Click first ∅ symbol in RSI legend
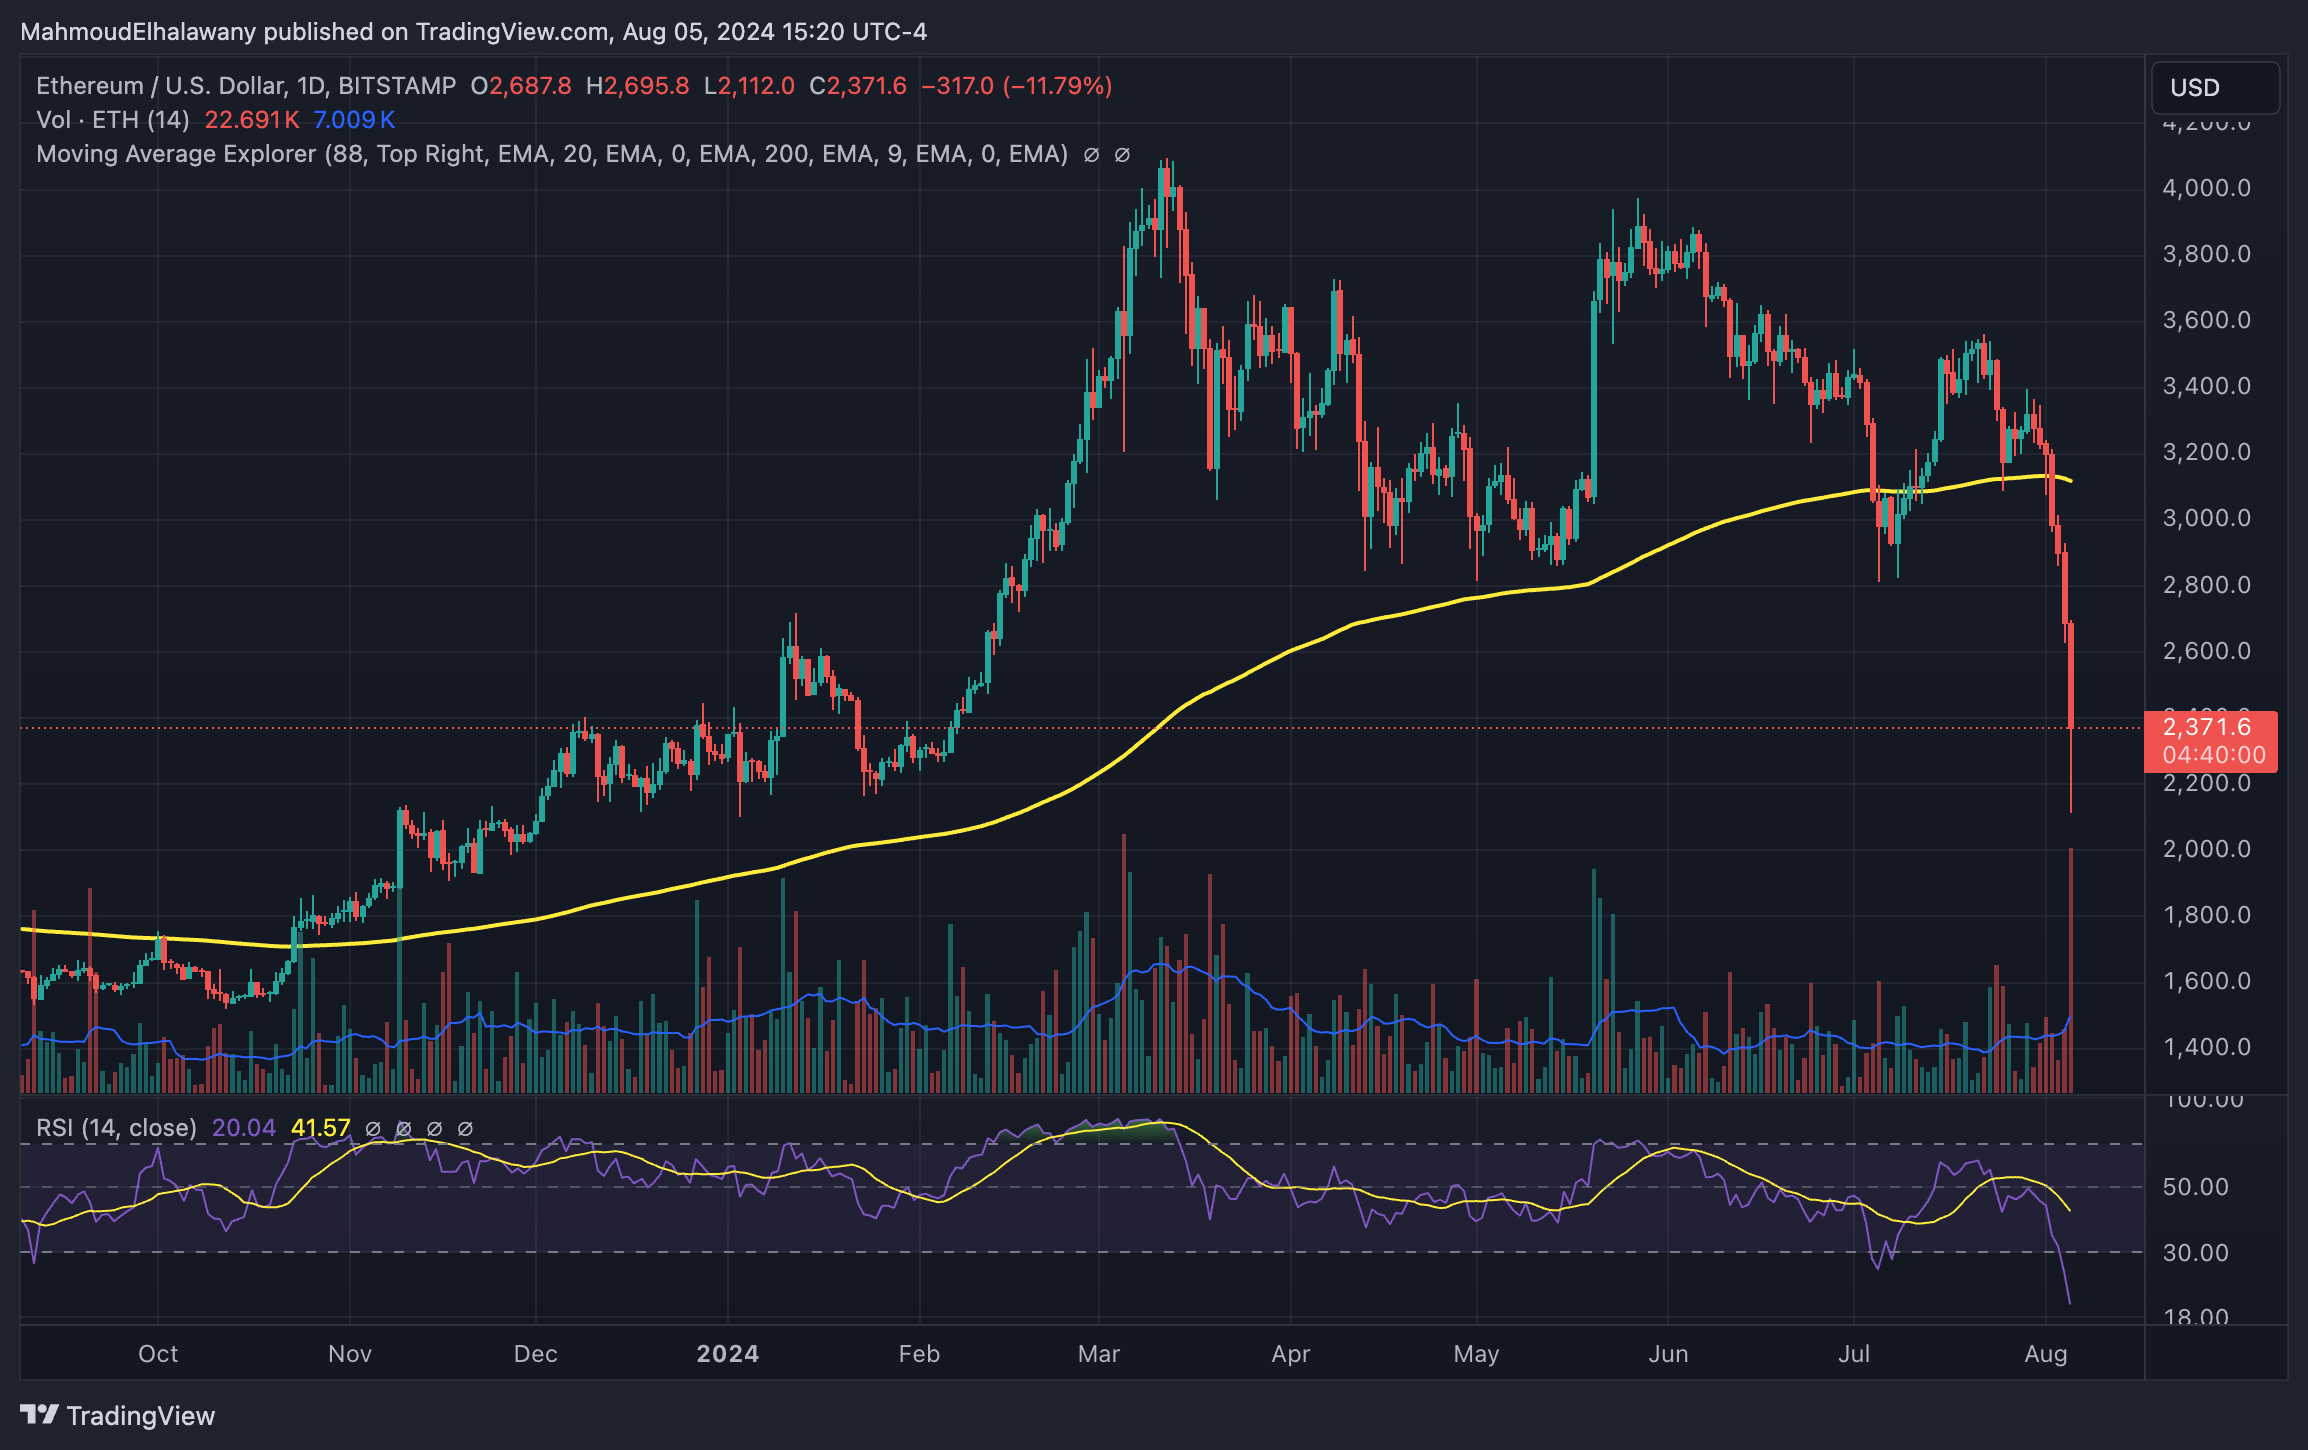2308x1450 pixels. point(373,1129)
